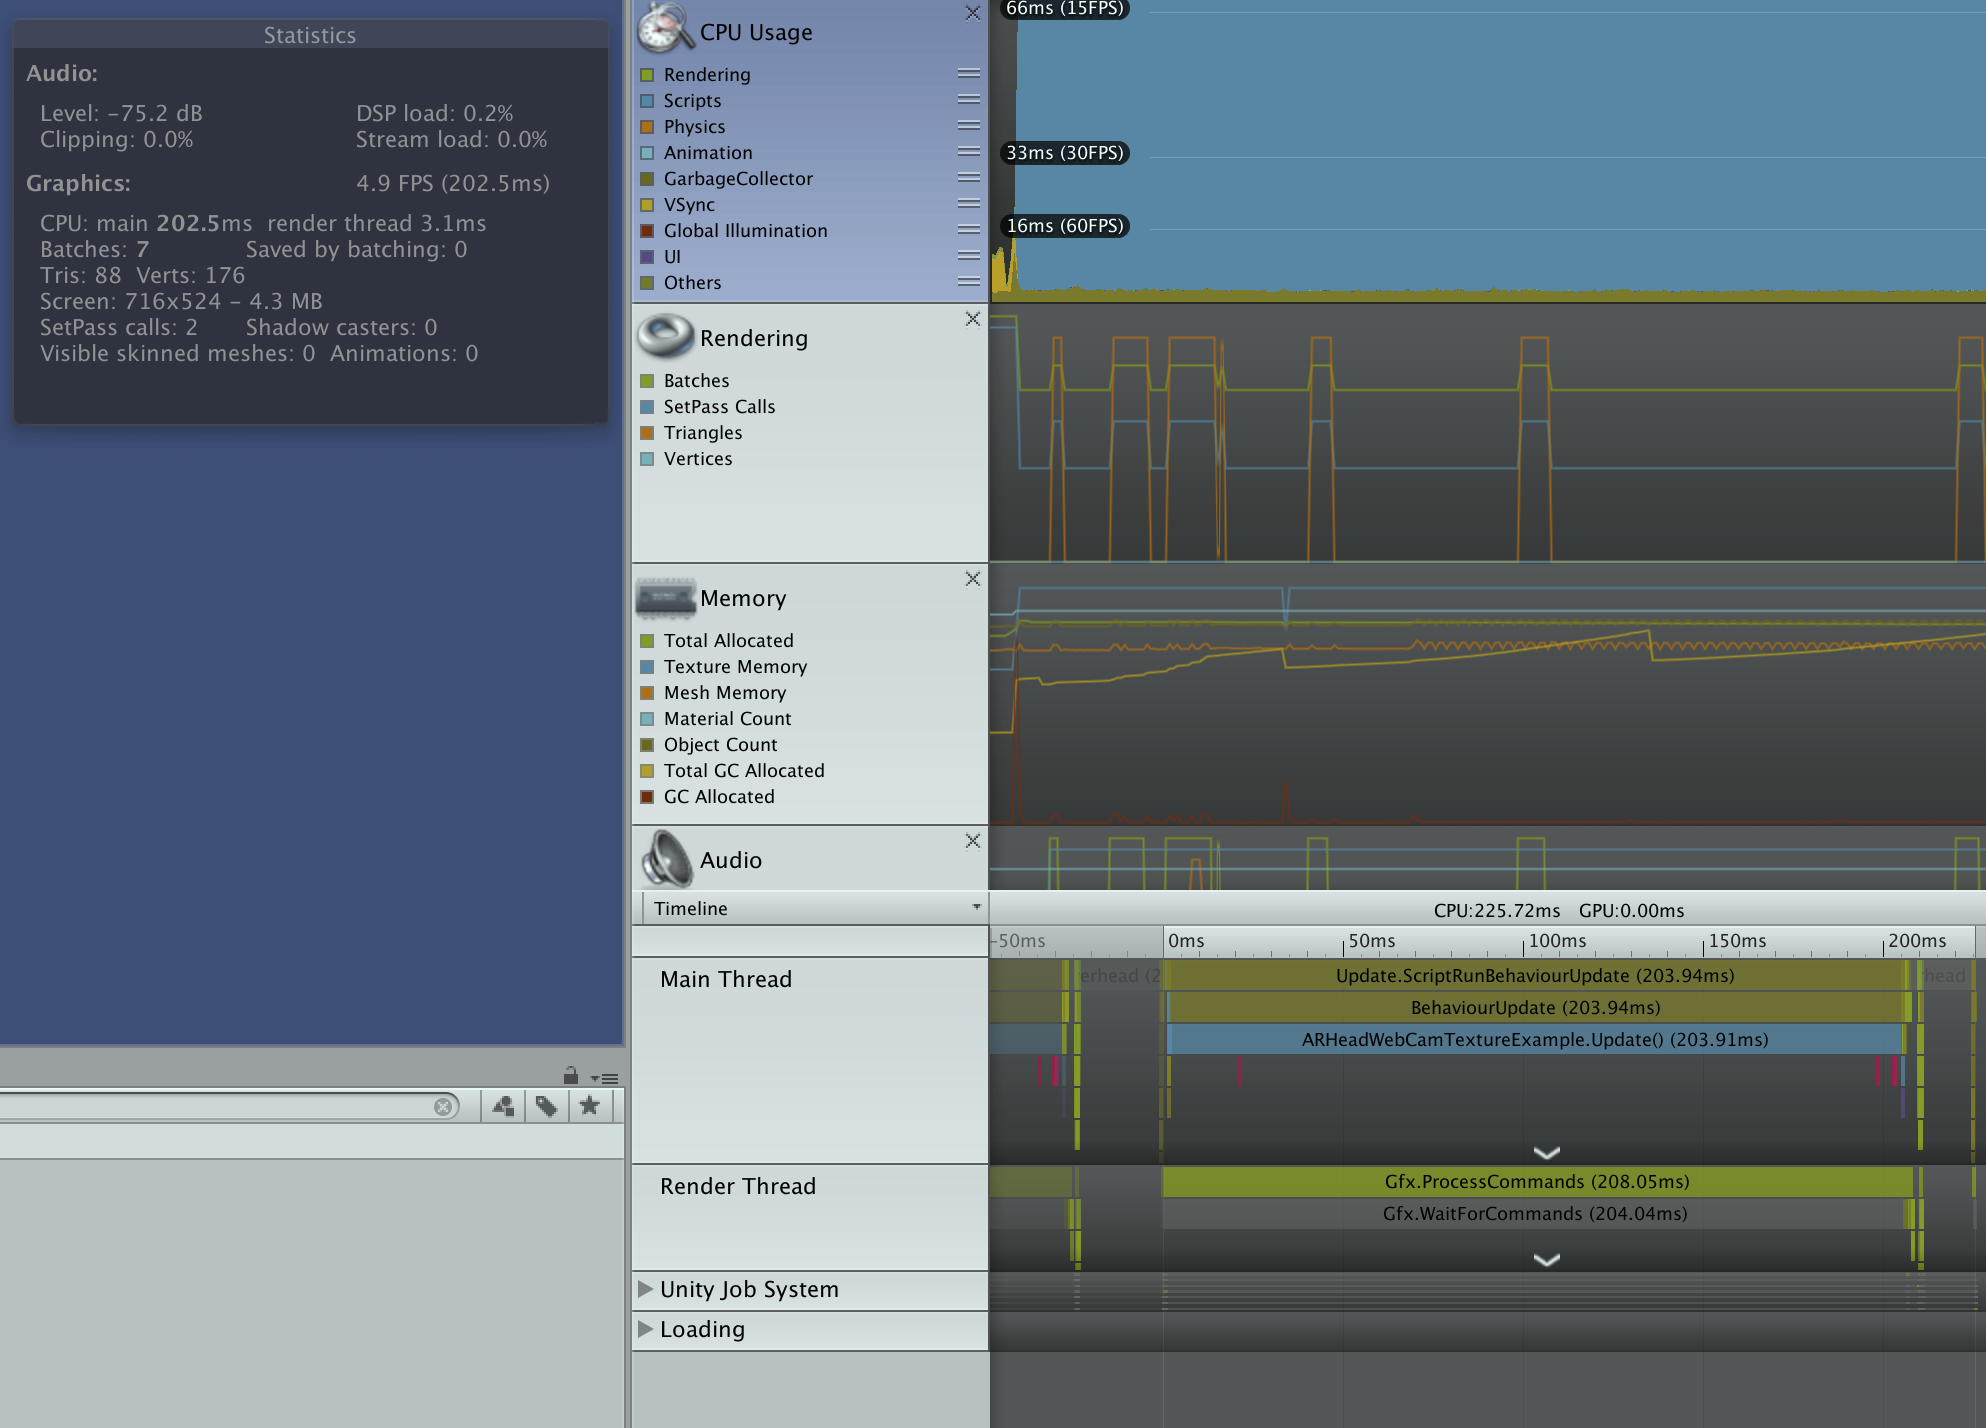Expand the Unity Job System group

646,1289
